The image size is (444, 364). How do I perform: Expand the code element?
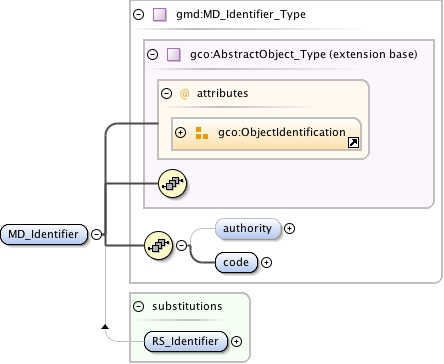266,263
